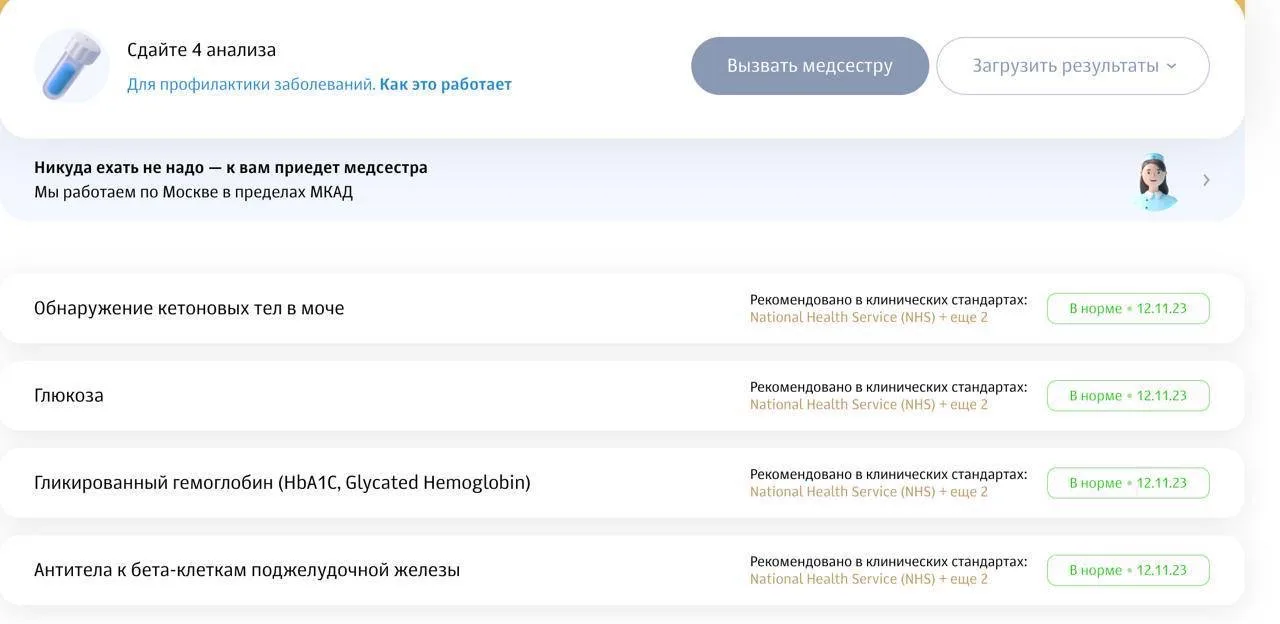Open the nurse banner chevron arrow
Viewport: 1280px width, 624px height.
[x=1206, y=180]
